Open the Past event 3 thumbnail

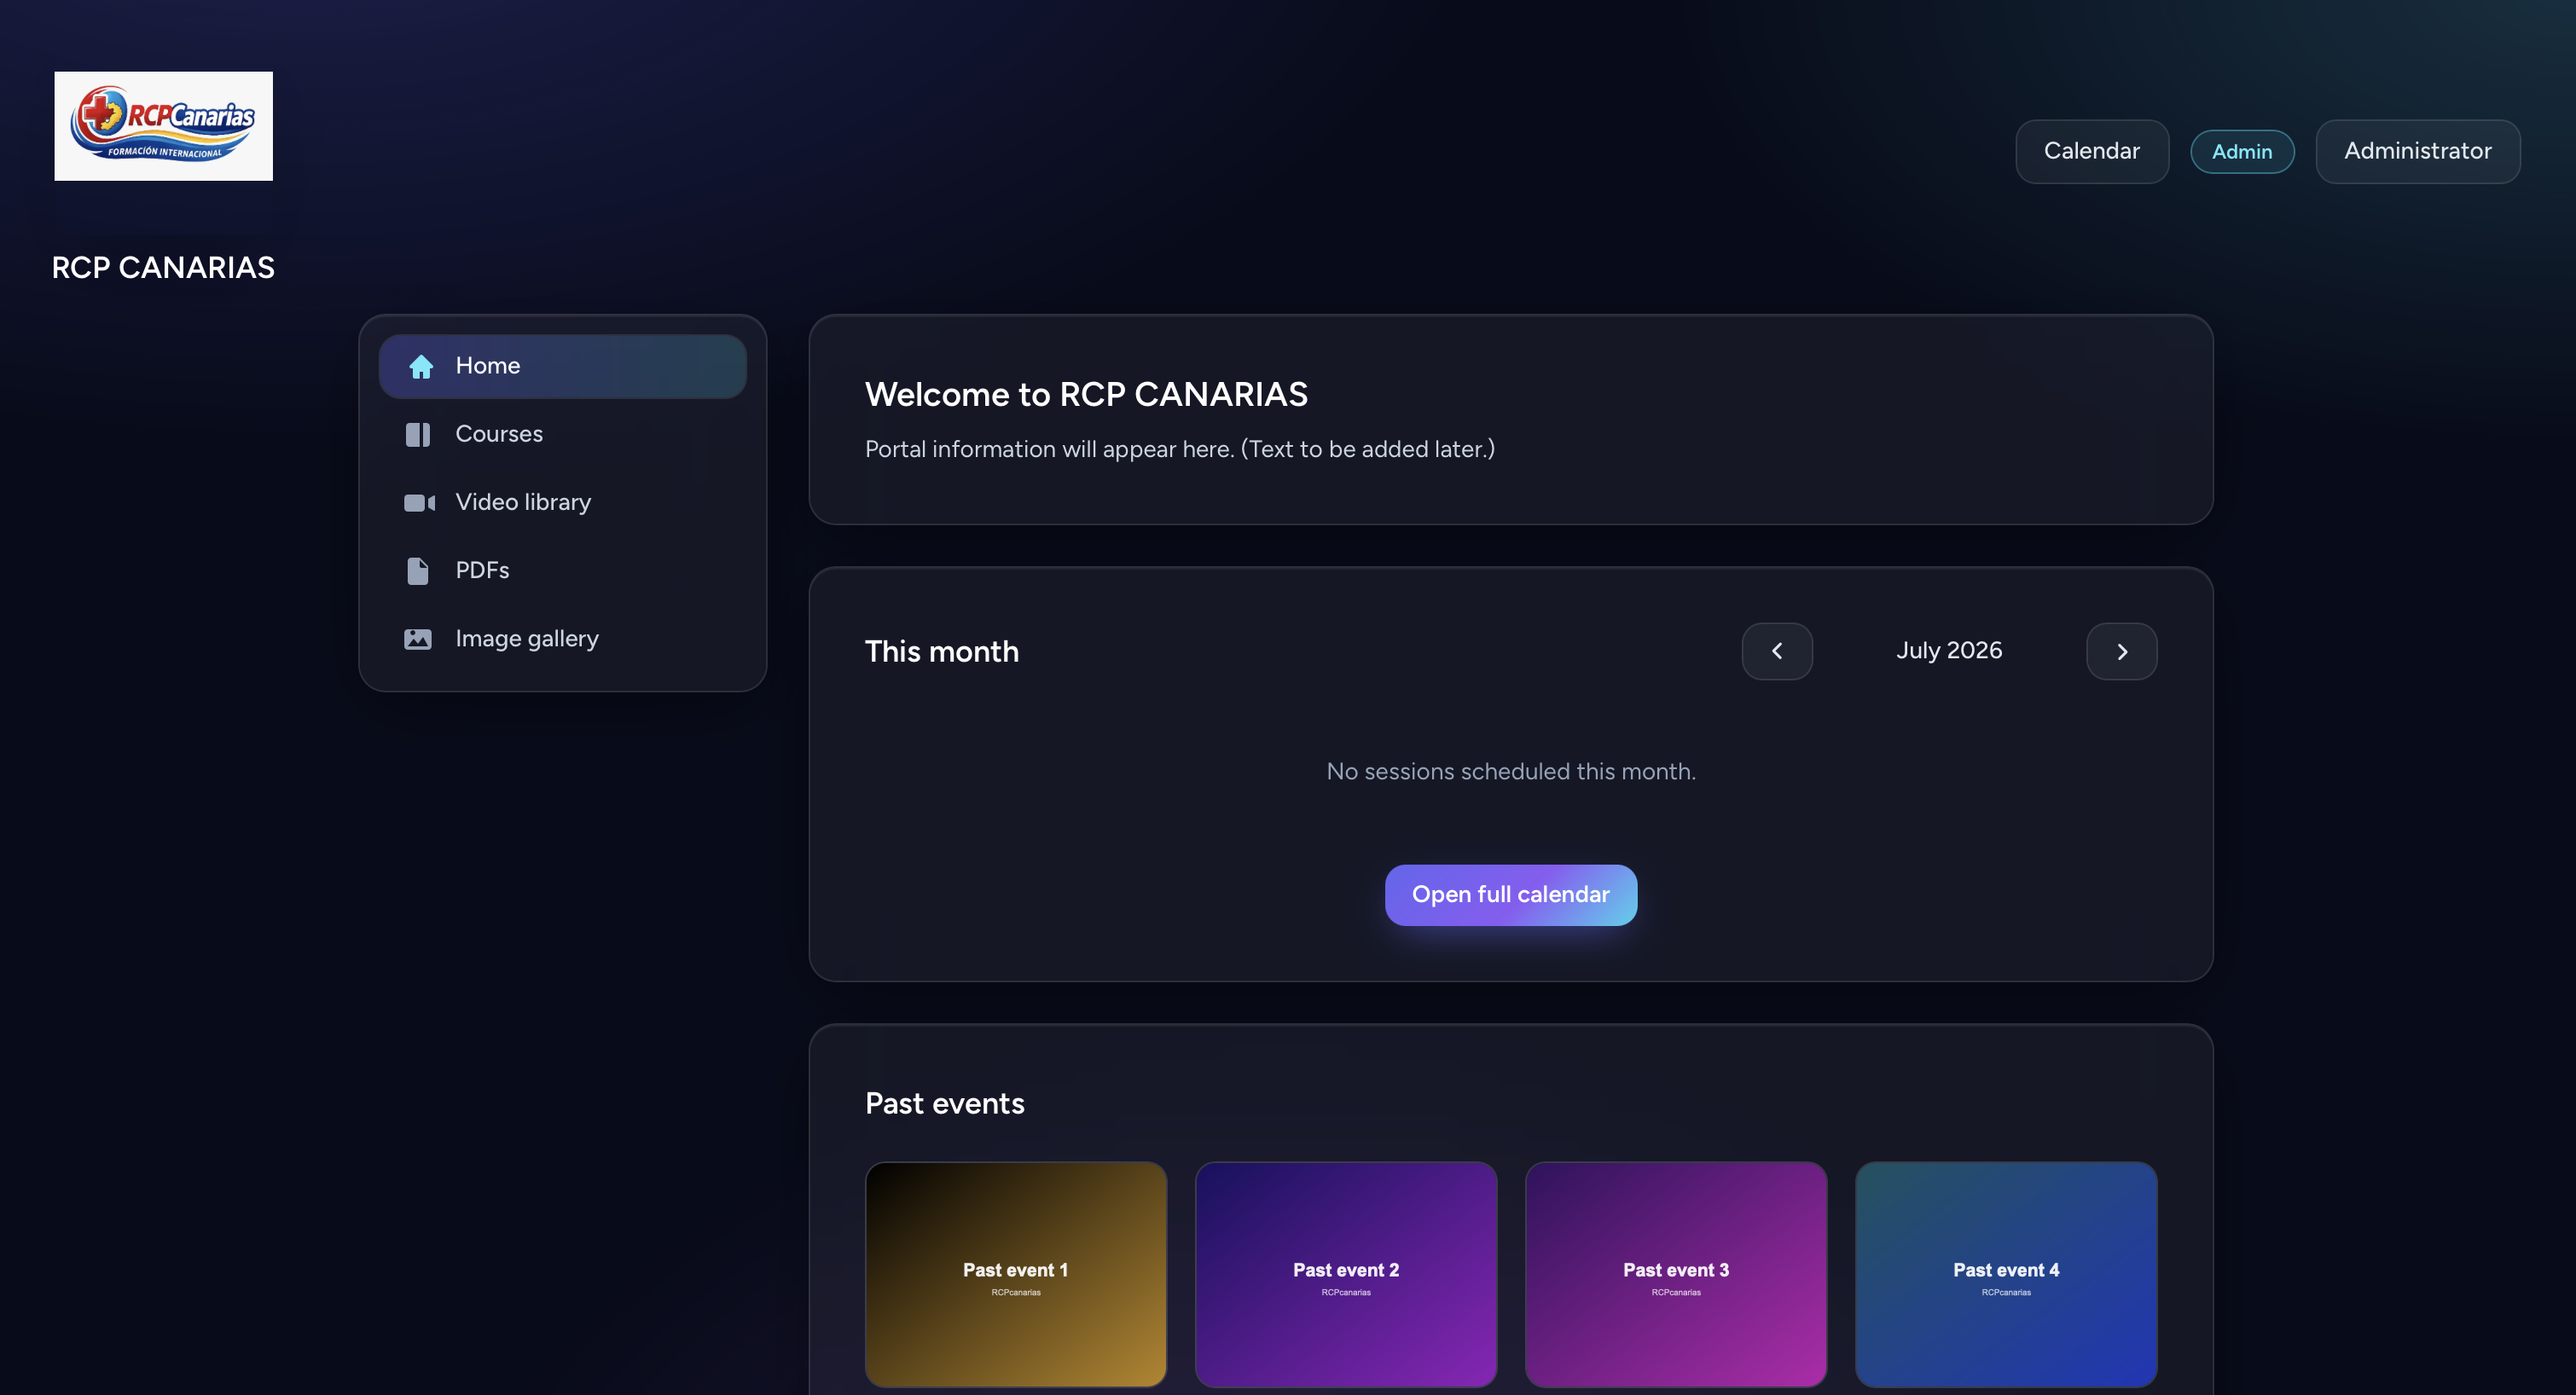click(x=1676, y=1274)
